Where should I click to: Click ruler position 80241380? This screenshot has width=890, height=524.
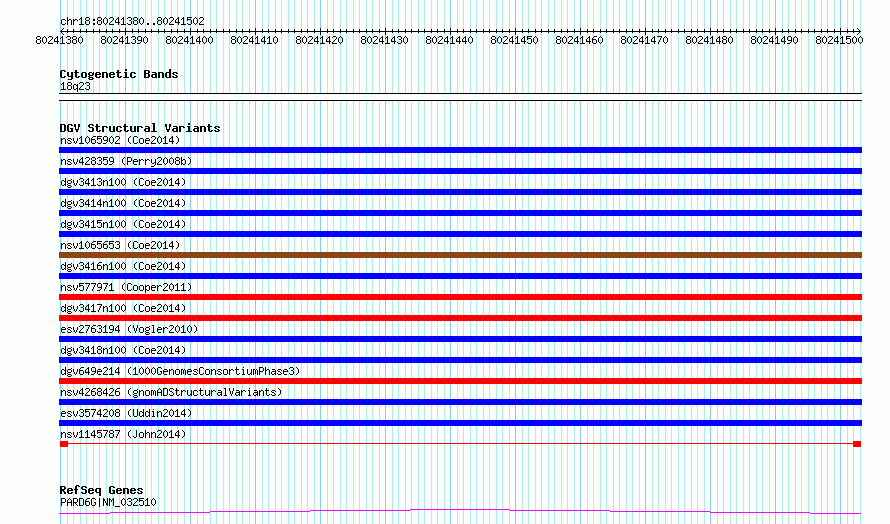tap(59, 40)
